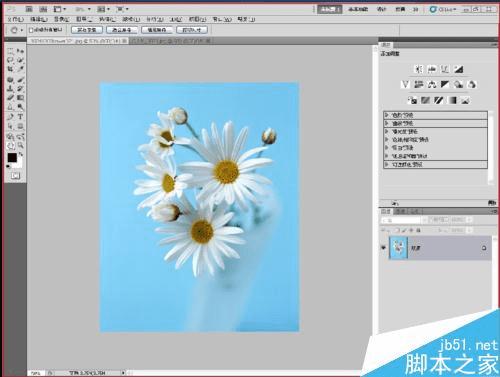Select the Crop tool
Screen dimensions: 500x377
click(10, 69)
